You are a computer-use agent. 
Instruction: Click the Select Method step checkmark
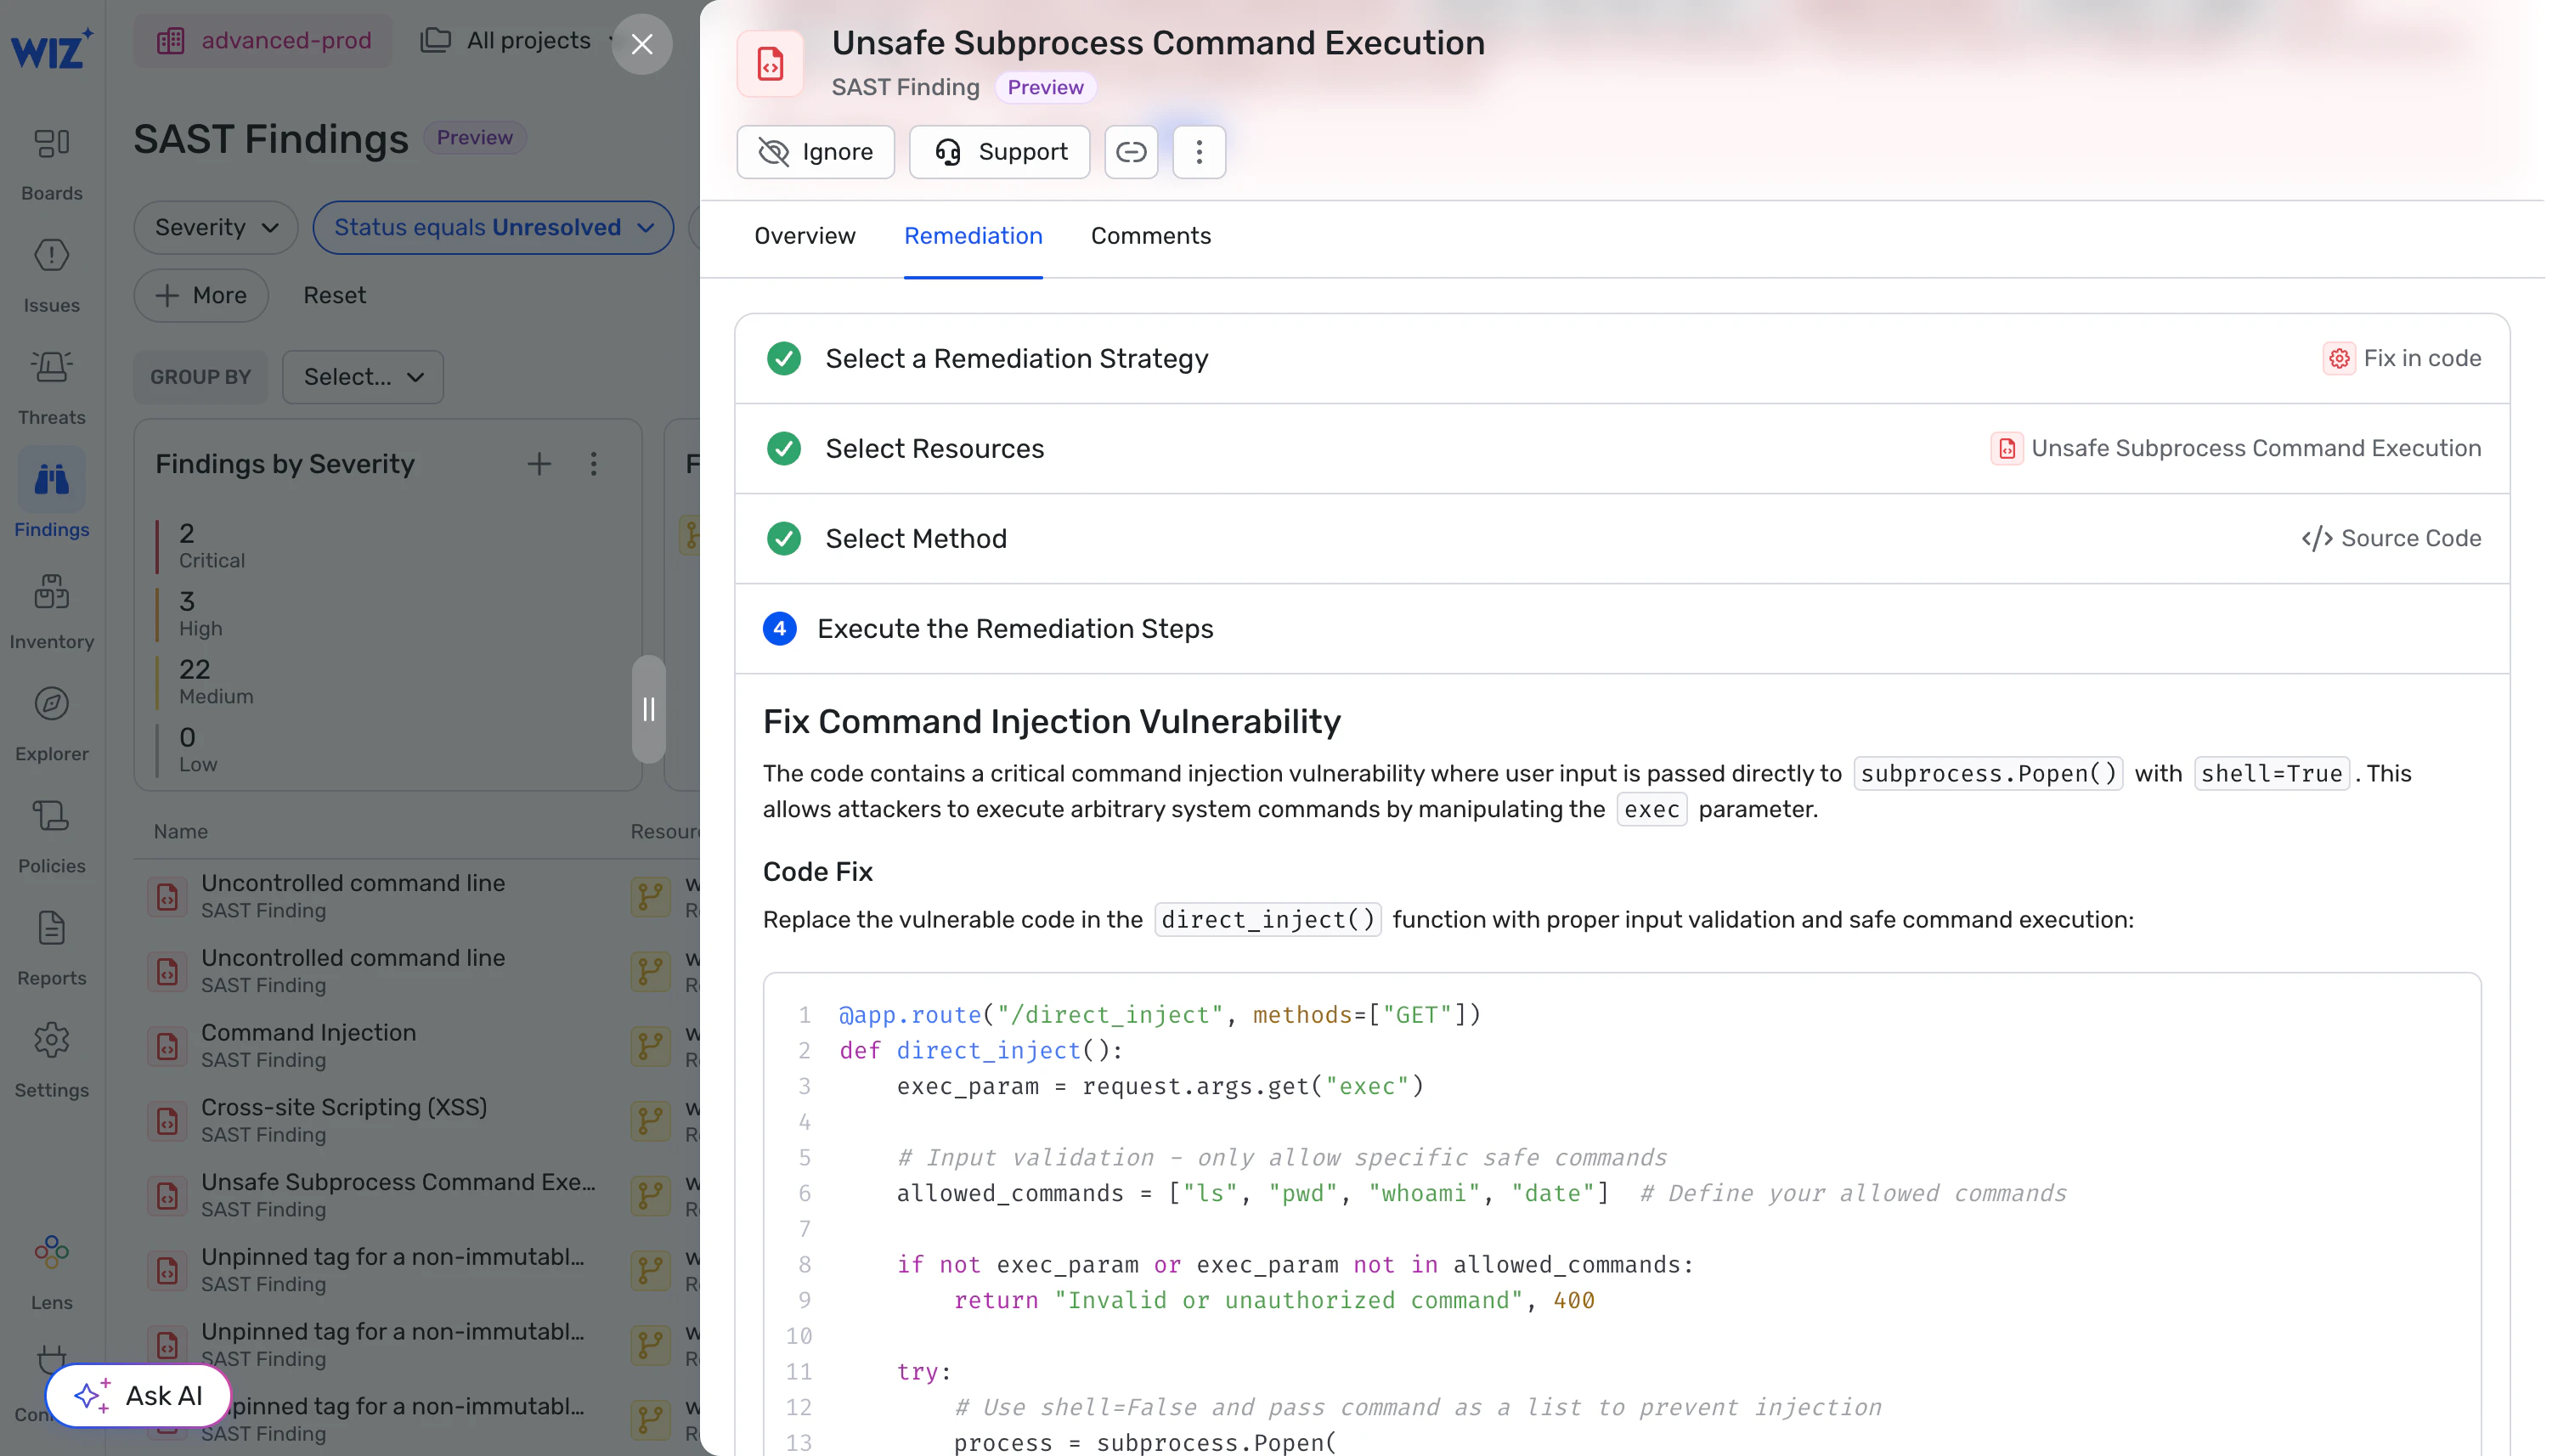[784, 539]
